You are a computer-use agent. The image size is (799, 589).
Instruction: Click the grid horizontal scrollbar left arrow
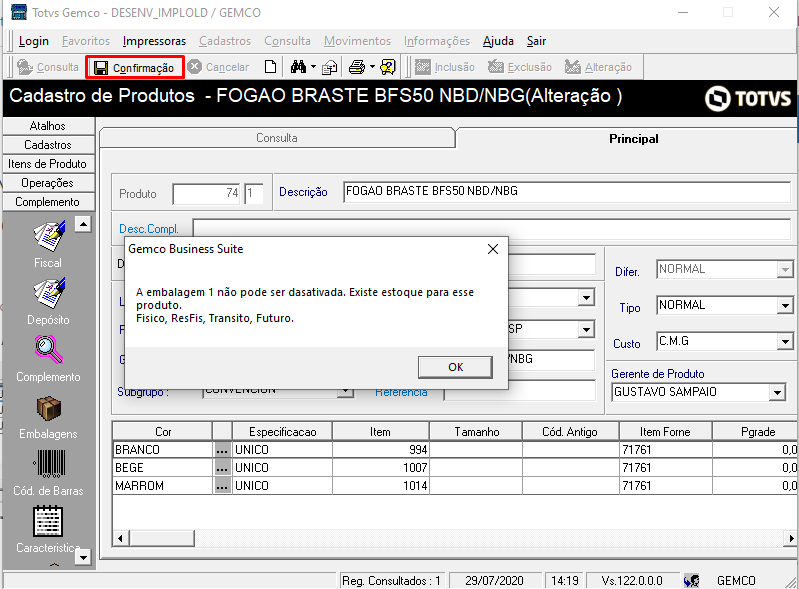click(x=121, y=538)
